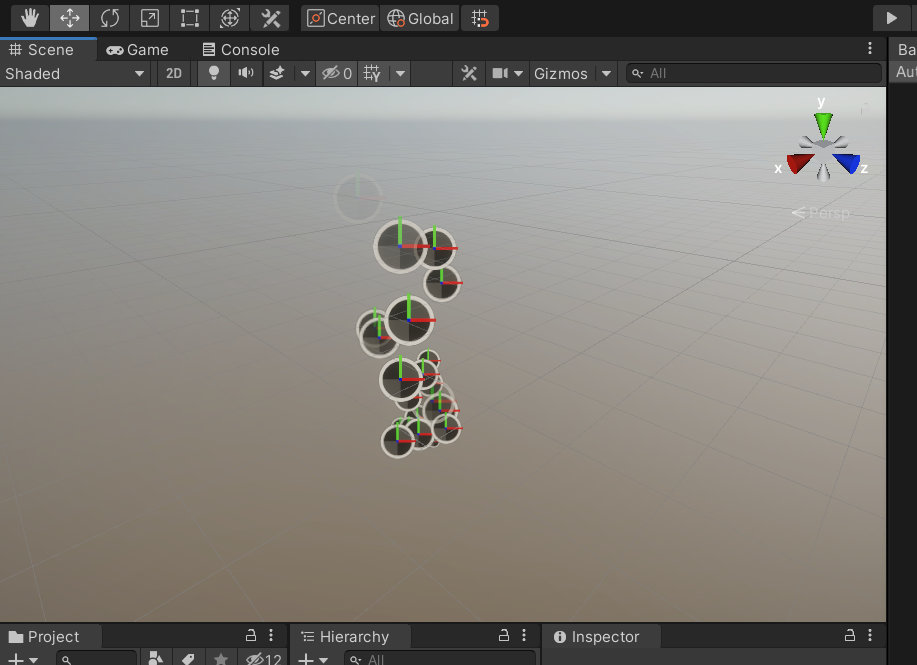Toggle scene effects like skybox and fog

277,74
